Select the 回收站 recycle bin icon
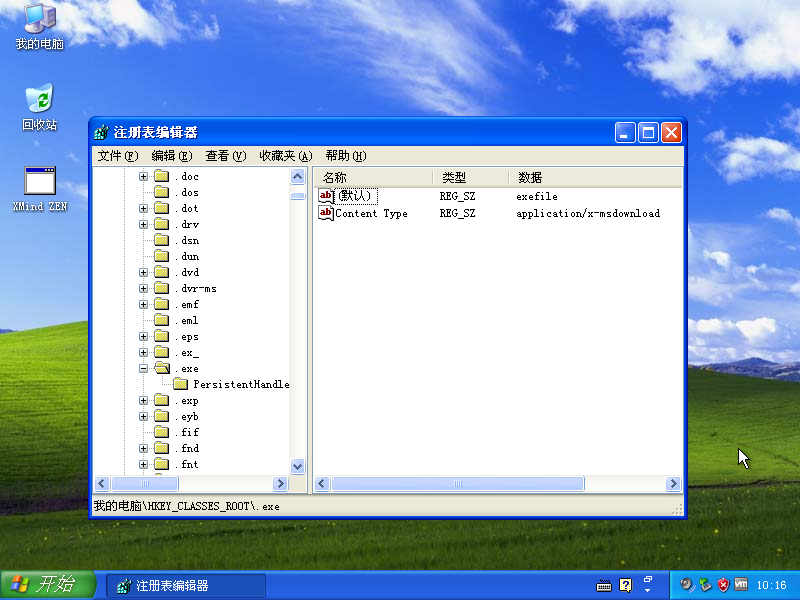 coord(40,108)
